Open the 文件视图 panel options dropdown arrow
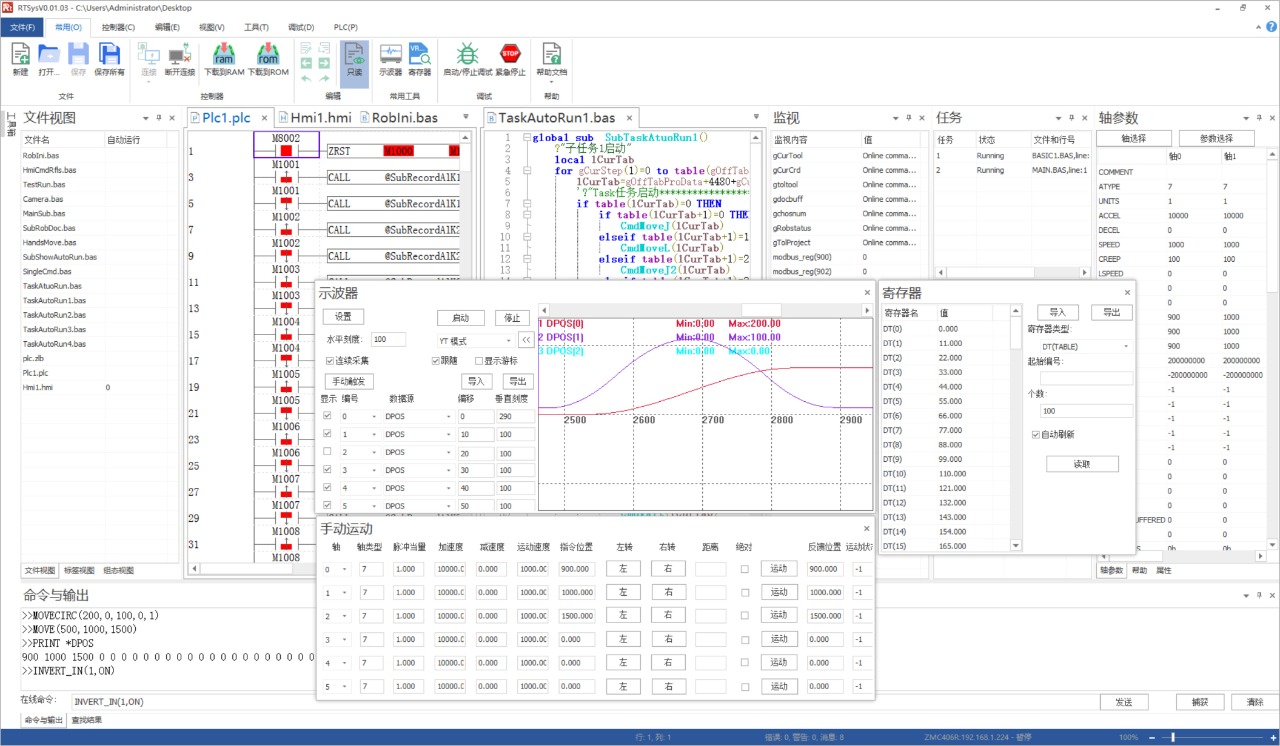The image size is (1280, 746). (x=148, y=118)
